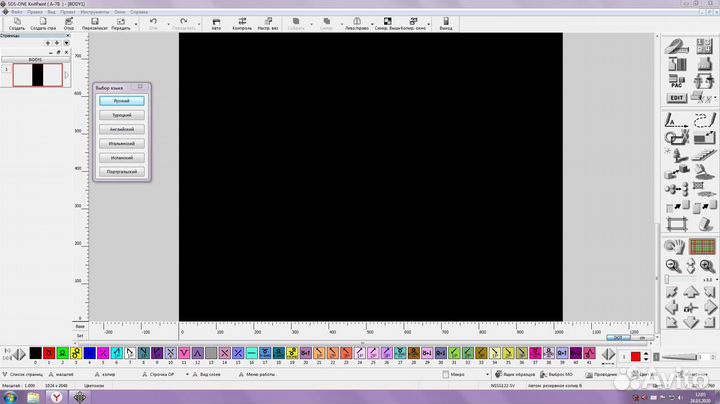Click the zoom in magnifier icon

click(x=707, y=266)
